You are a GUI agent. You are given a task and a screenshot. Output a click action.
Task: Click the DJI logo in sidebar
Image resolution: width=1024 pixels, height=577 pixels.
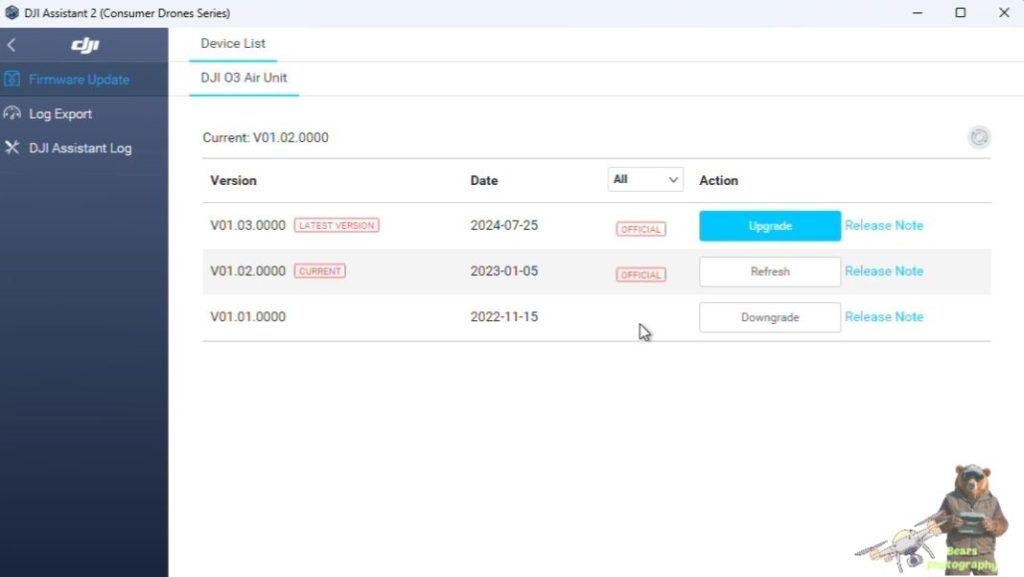click(x=85, y=45)
